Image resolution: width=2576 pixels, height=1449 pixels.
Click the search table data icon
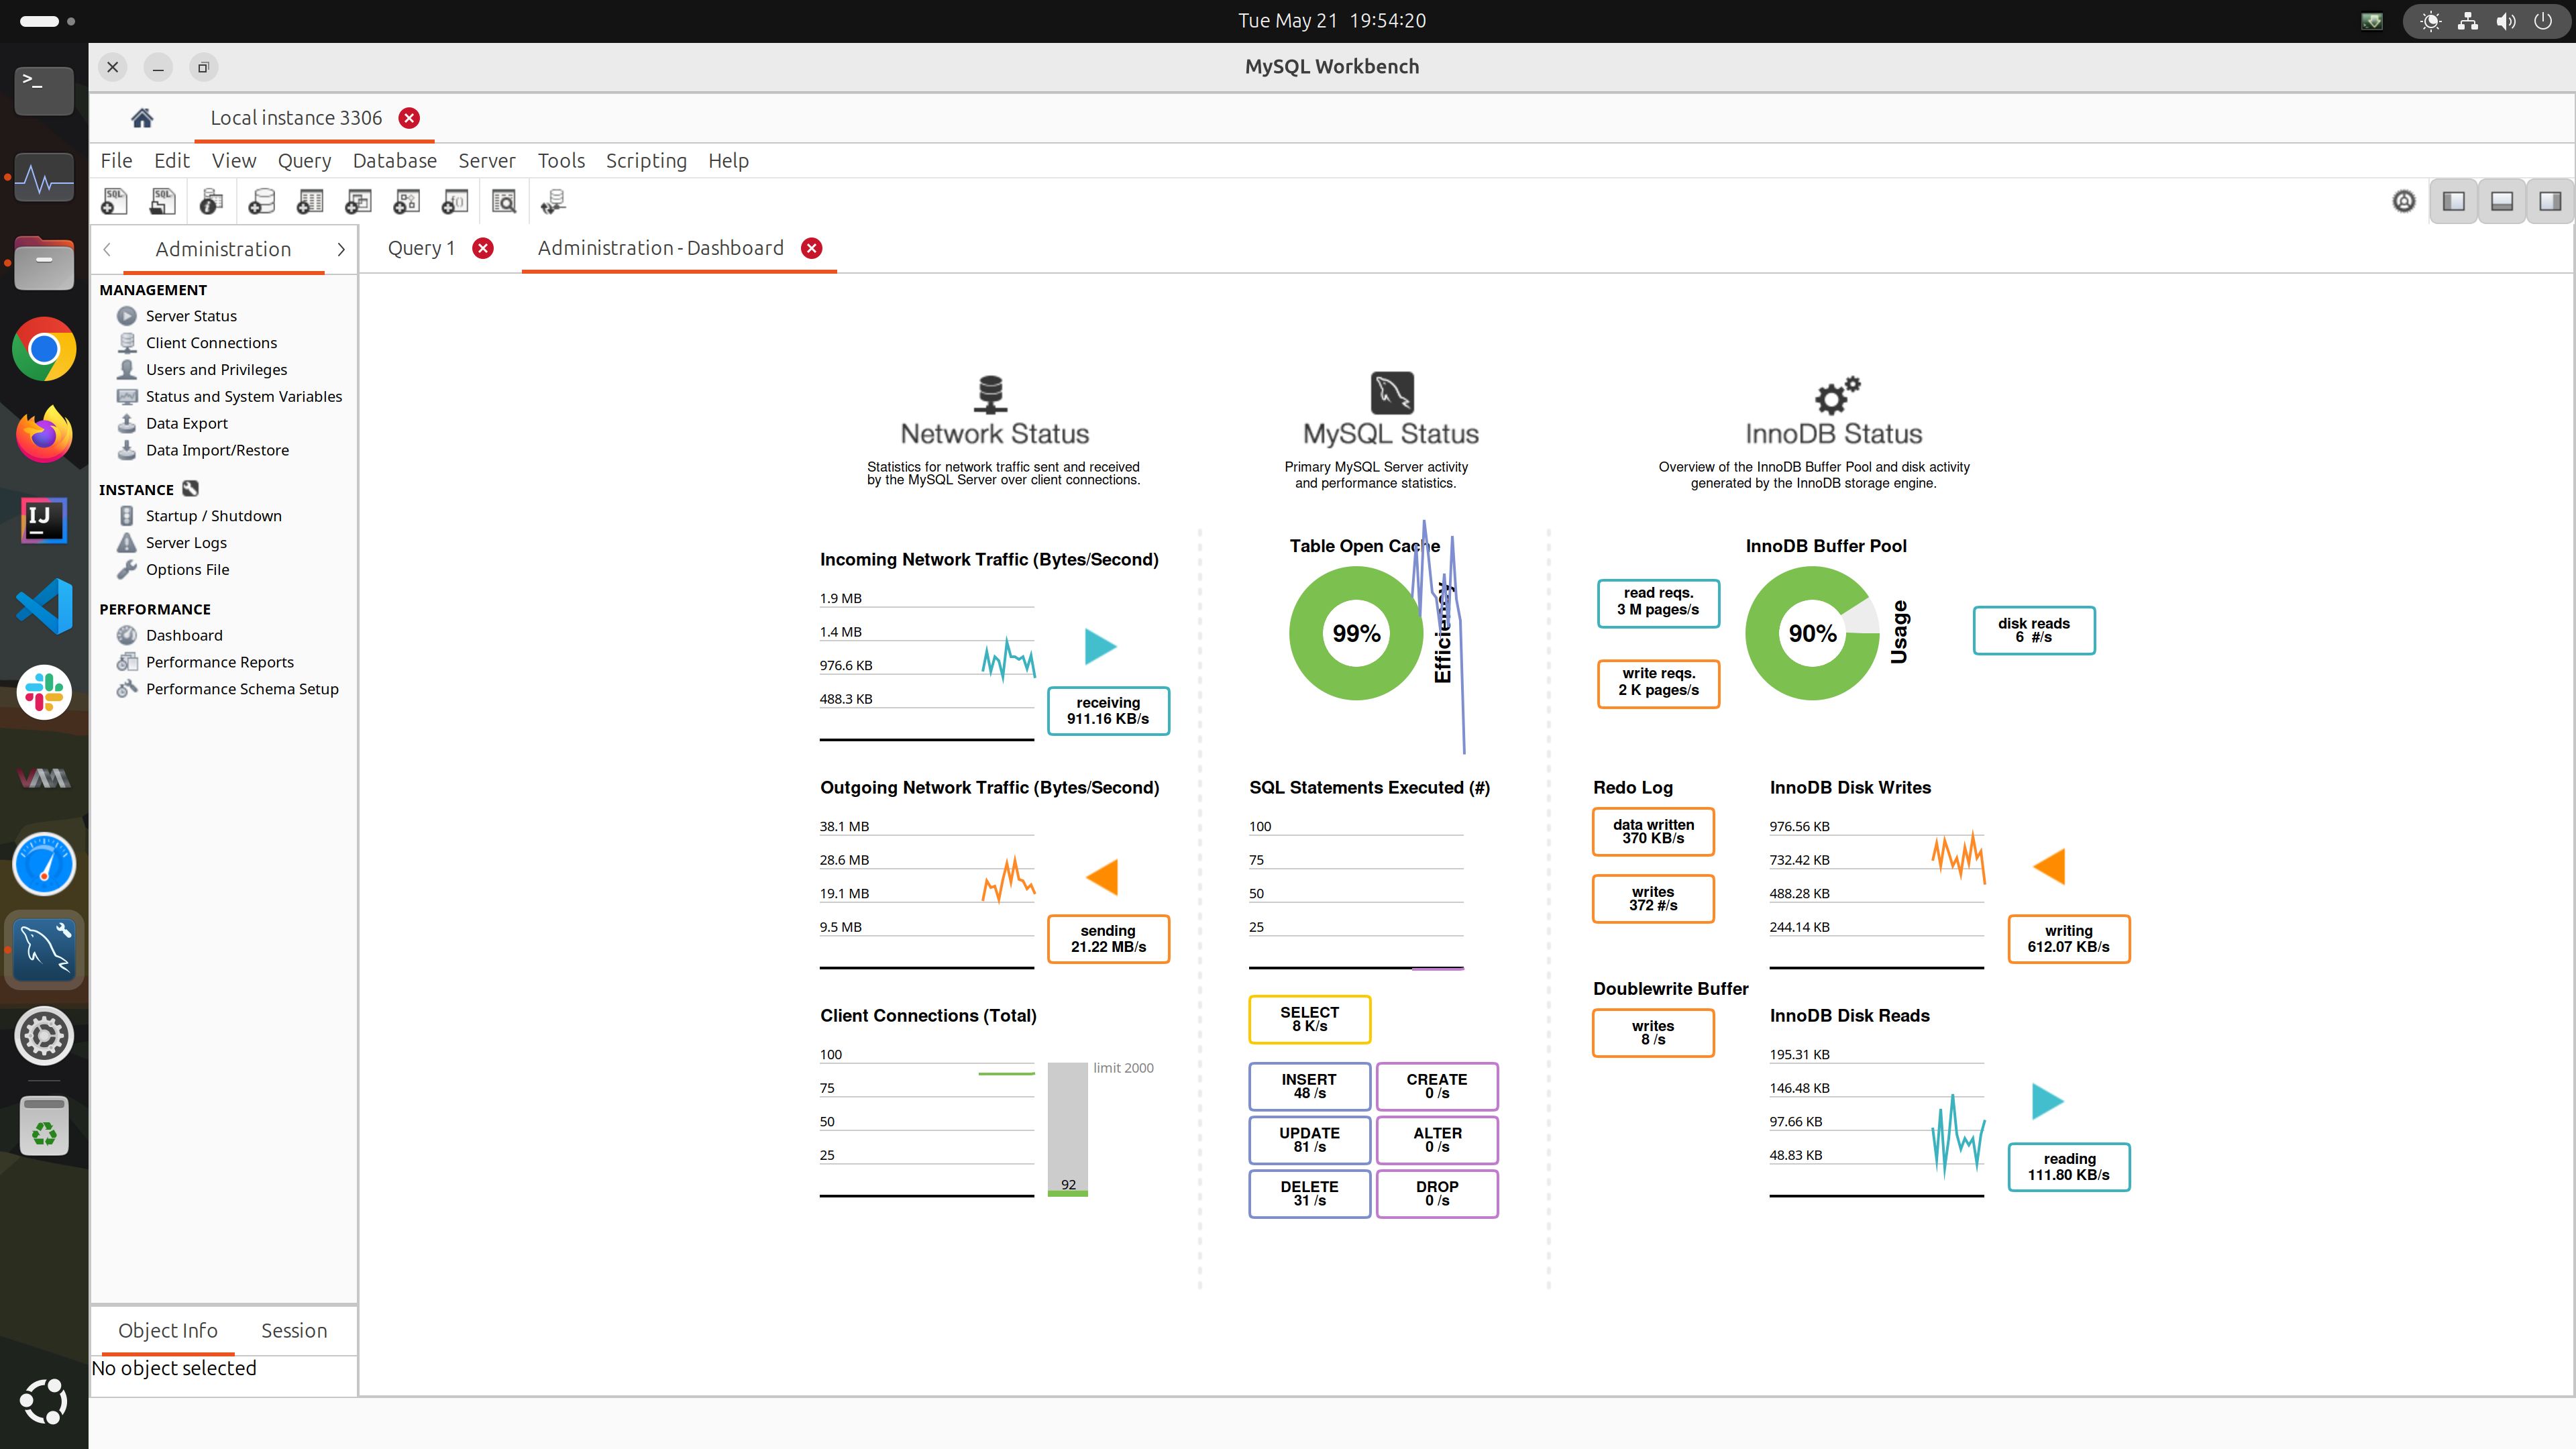coord(504,202)
